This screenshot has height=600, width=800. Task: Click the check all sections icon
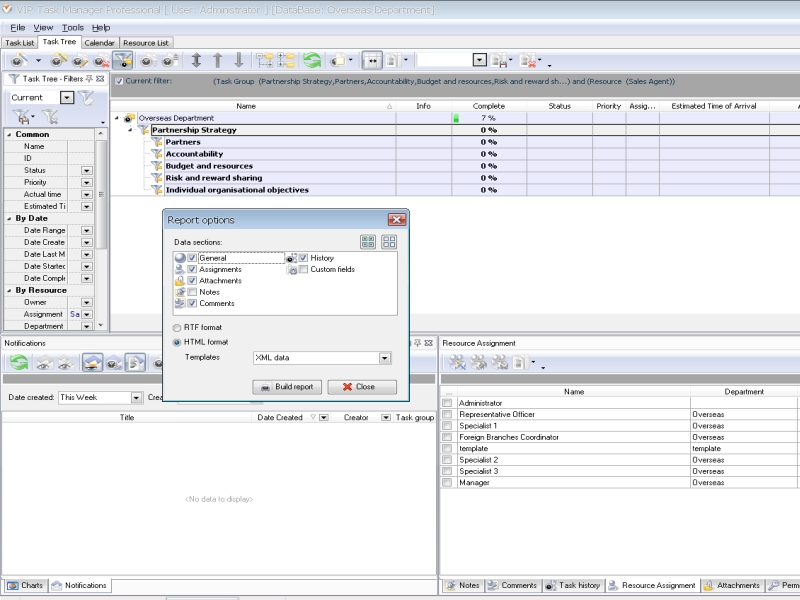[x=368, y=241]
